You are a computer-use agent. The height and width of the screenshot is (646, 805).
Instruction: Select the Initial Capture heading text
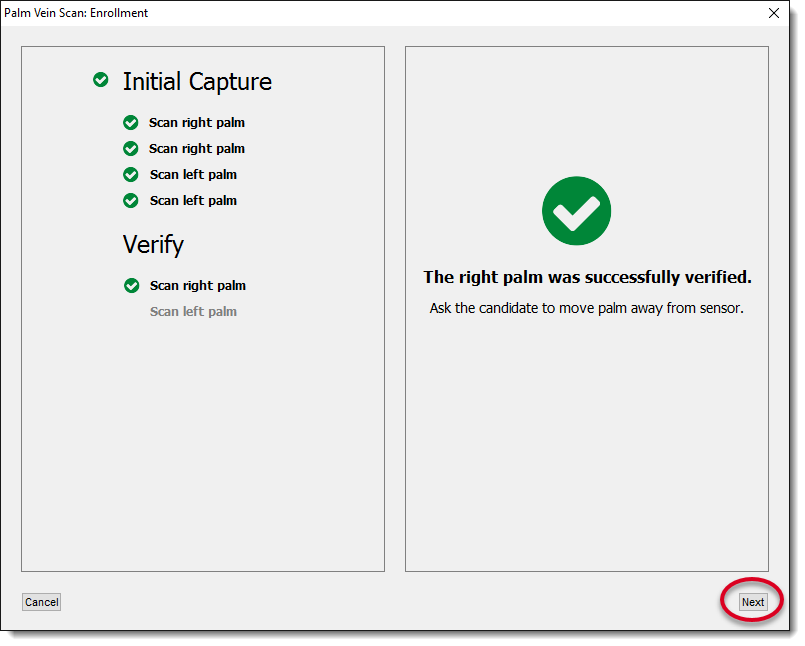pos(197,82)
